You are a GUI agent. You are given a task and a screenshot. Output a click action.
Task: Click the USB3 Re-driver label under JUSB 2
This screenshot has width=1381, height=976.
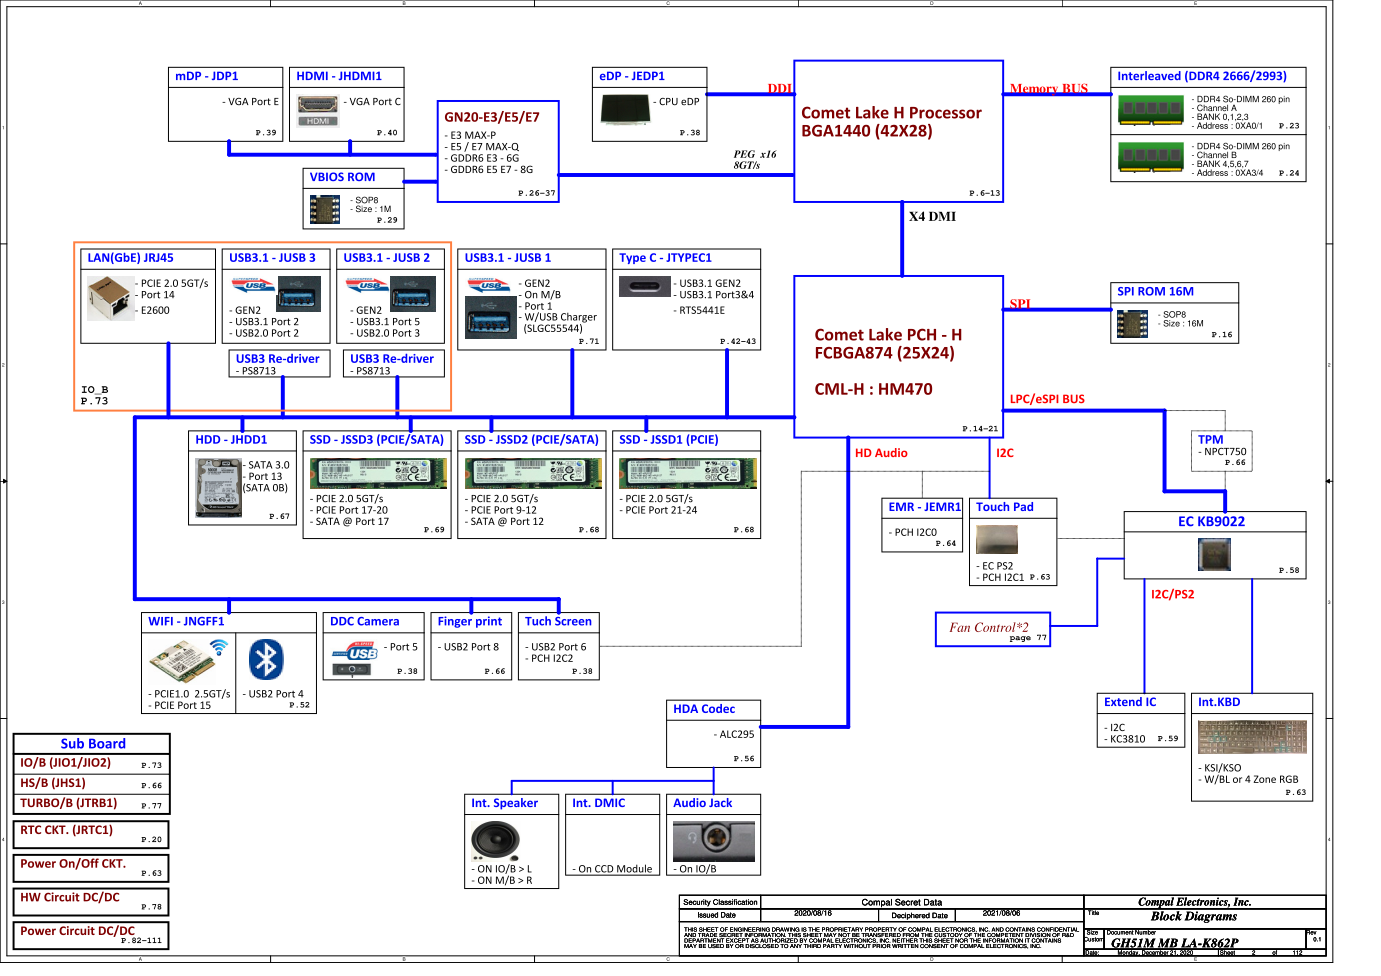pos(393,358)
